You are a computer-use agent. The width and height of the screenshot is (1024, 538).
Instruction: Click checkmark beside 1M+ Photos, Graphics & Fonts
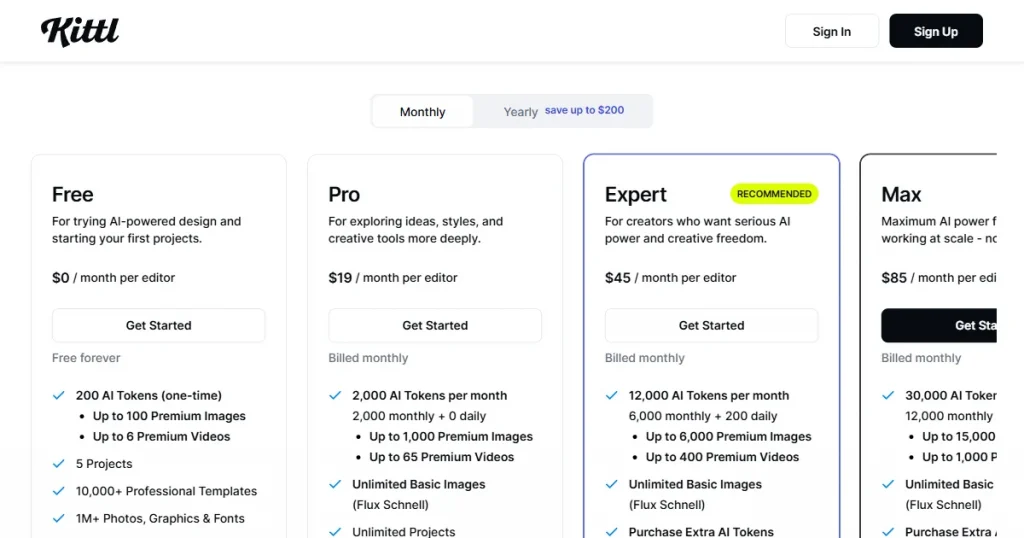point(59,518)
